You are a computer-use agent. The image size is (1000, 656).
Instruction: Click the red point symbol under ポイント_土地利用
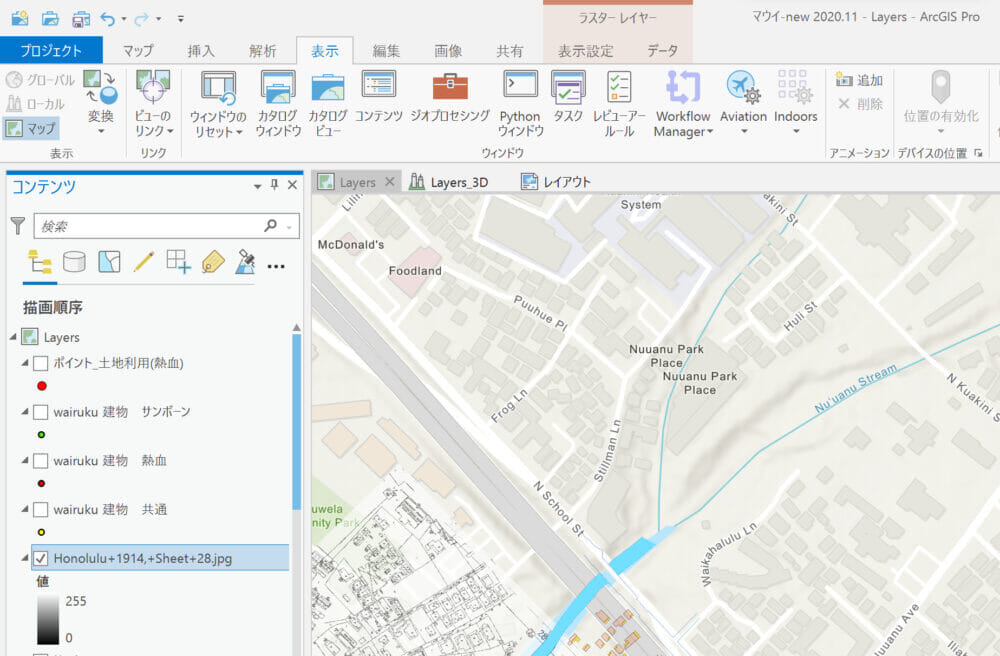(42, 386)
